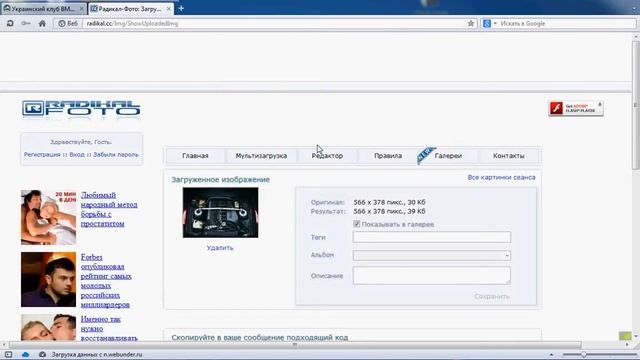Click the key wand icon in toolbar

[x=26, y=24]
